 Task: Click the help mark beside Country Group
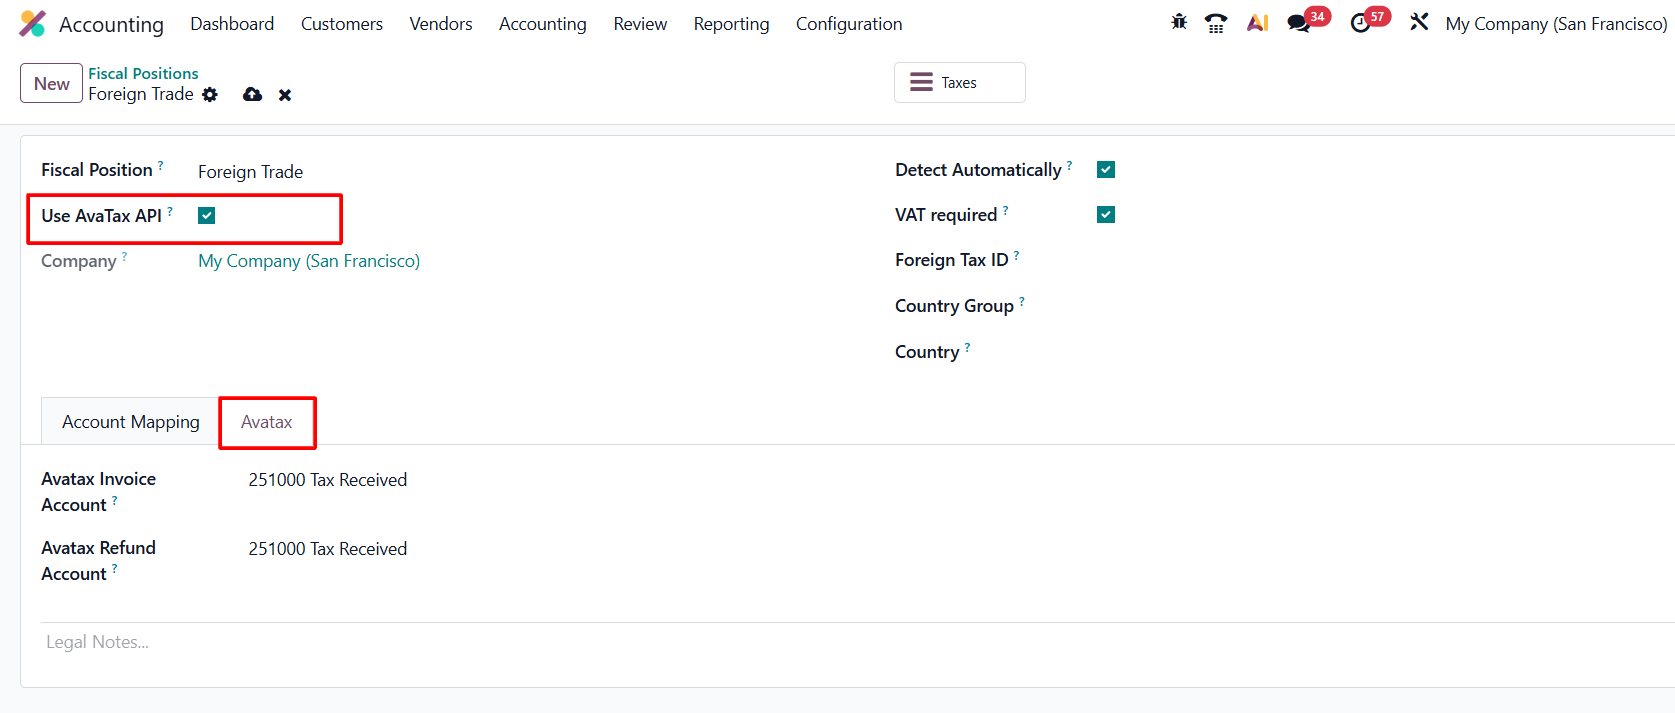click(1021, 301)
